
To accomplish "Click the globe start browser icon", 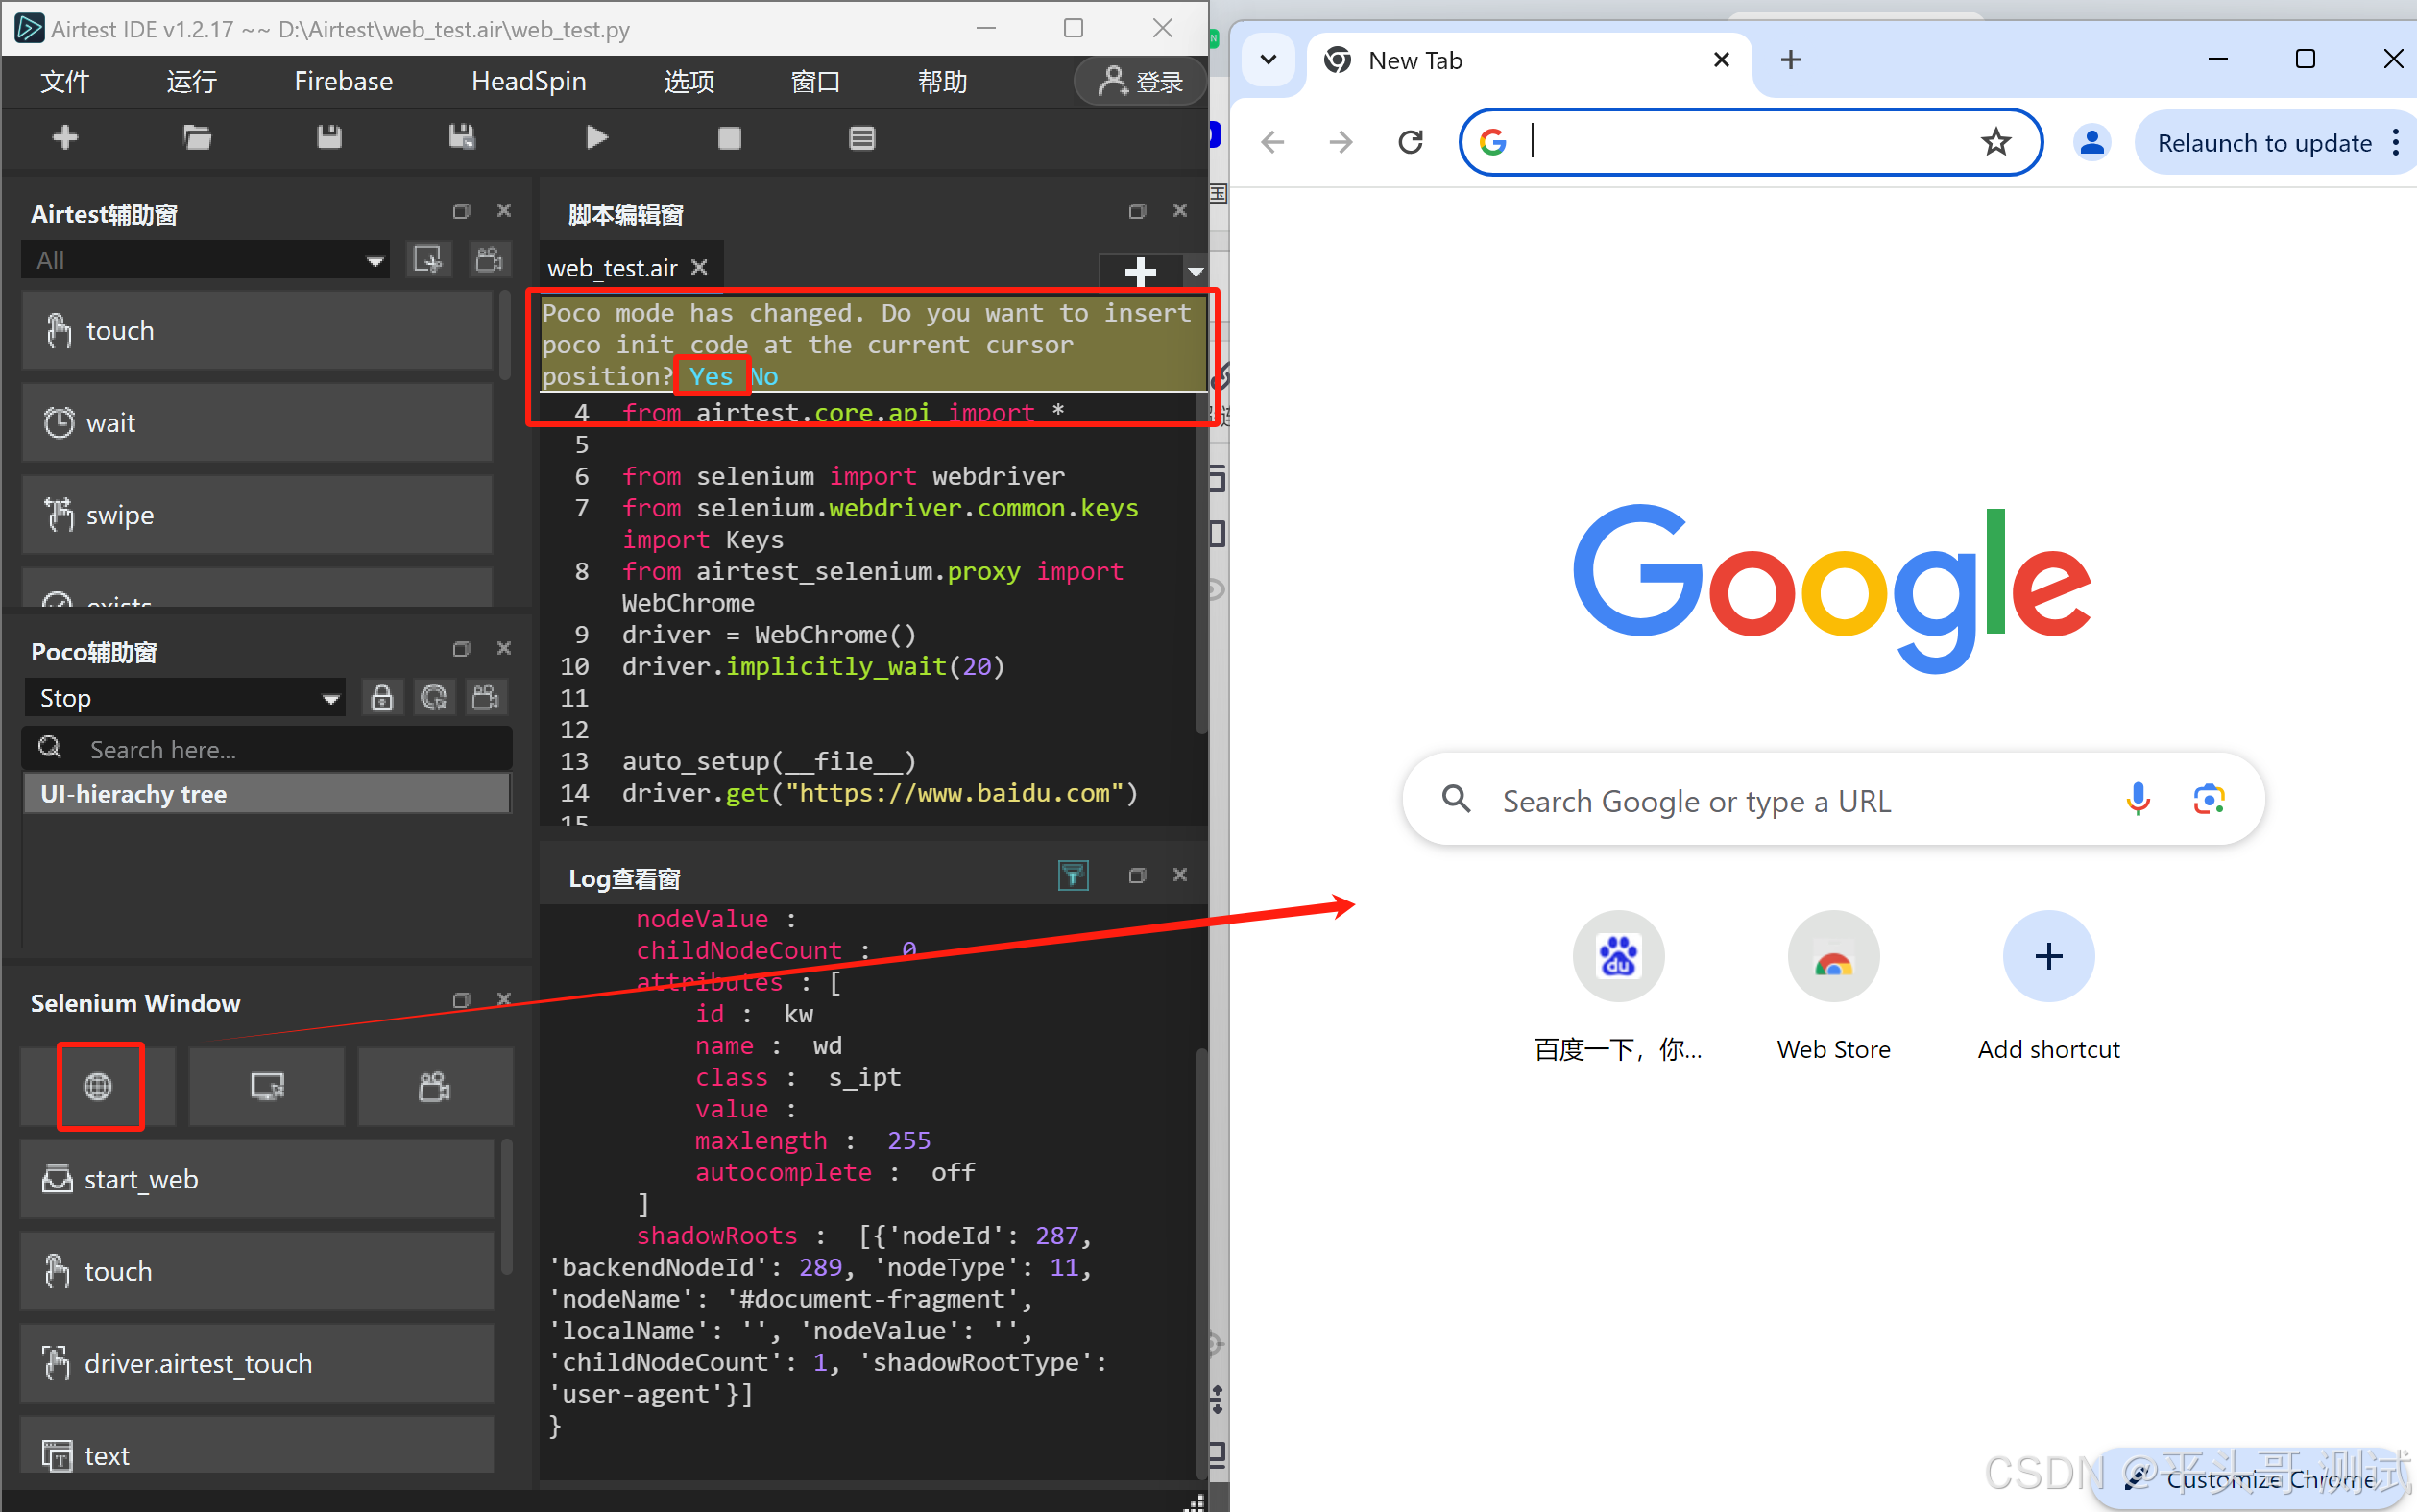I will (99, 1086).
